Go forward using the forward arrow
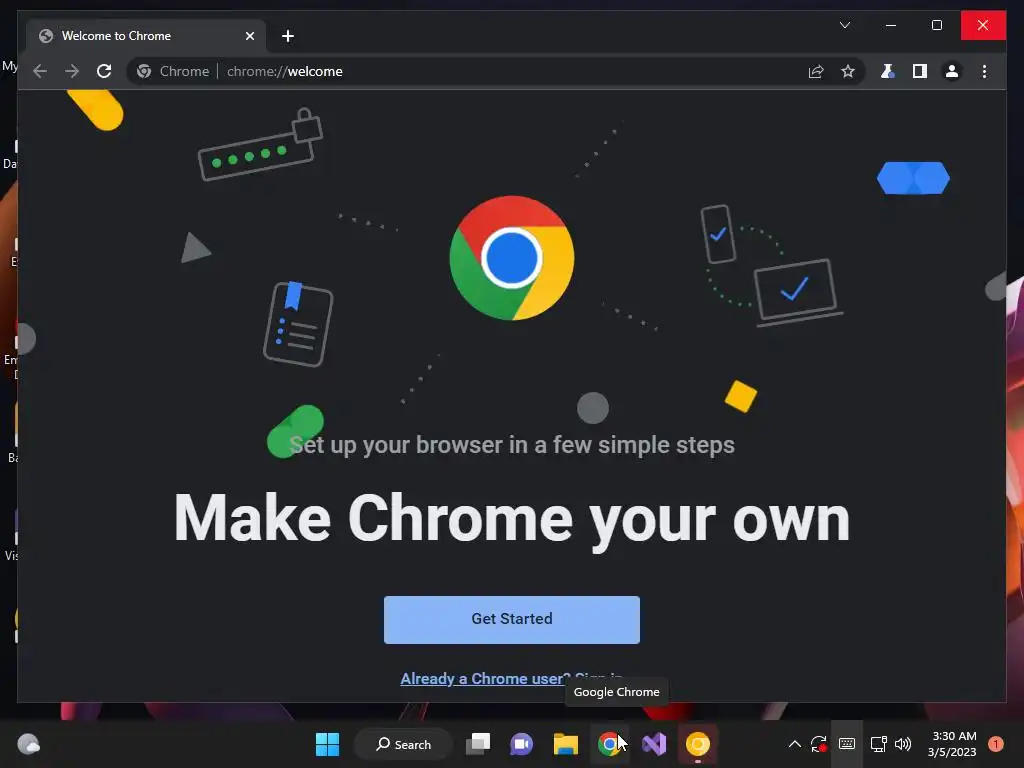 [72, 71]
